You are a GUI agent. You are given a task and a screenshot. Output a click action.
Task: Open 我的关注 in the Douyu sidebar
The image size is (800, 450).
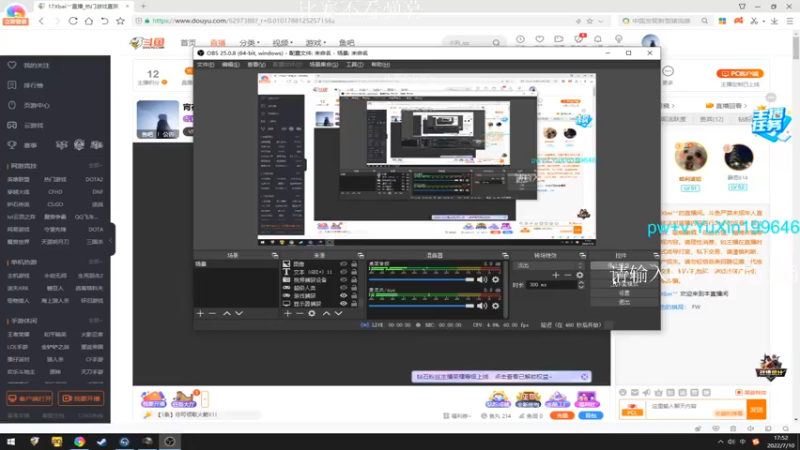37,65
